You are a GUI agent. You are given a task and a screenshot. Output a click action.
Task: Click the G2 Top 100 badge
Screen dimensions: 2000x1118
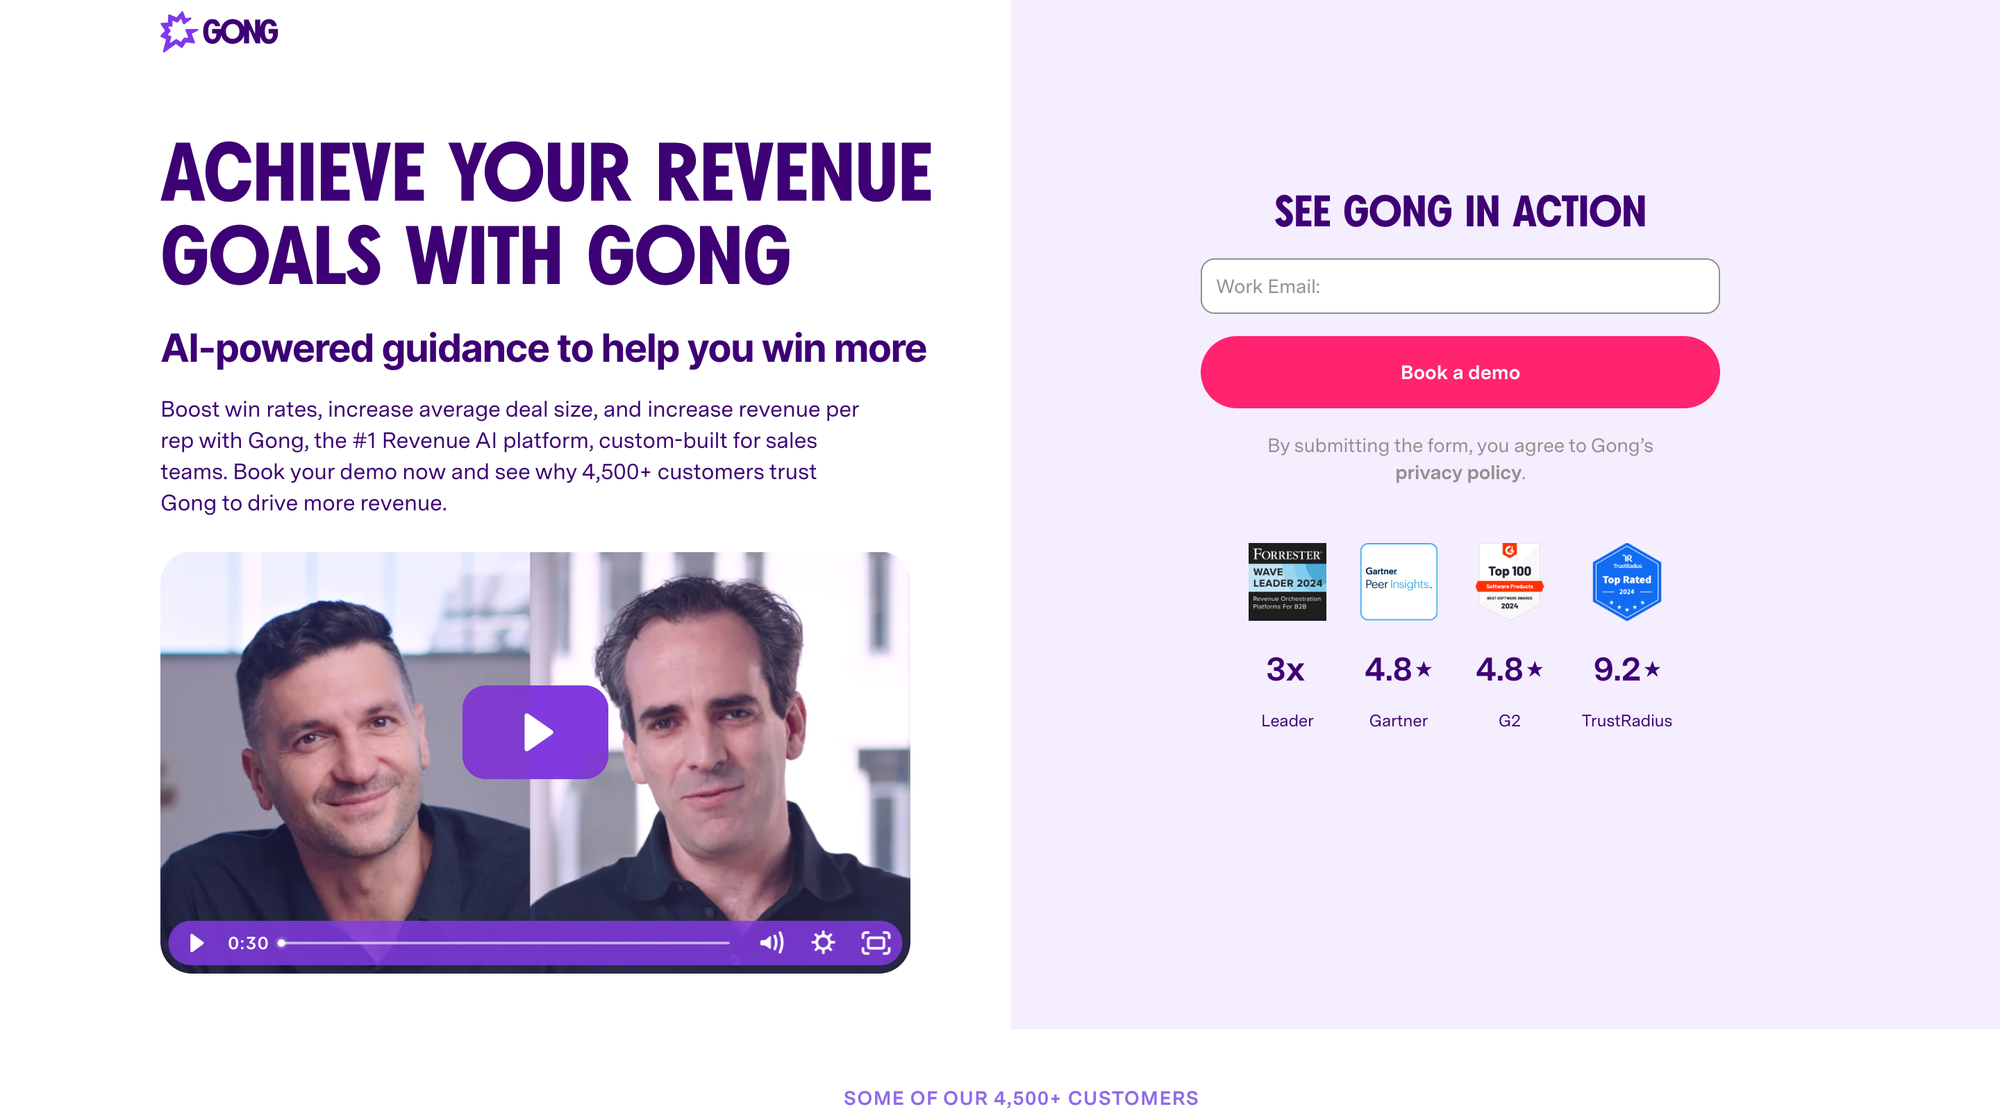click(1509, 582)
